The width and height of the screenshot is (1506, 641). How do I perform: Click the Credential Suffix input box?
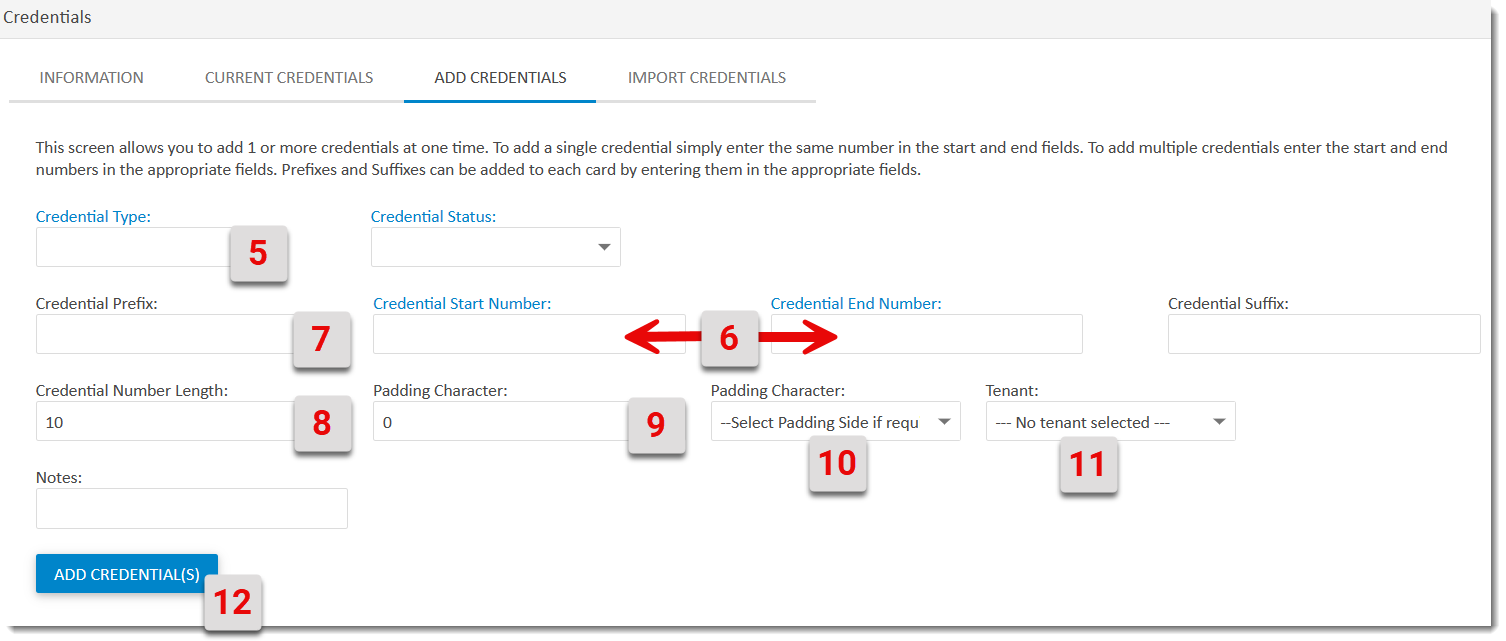[1324, 334]
